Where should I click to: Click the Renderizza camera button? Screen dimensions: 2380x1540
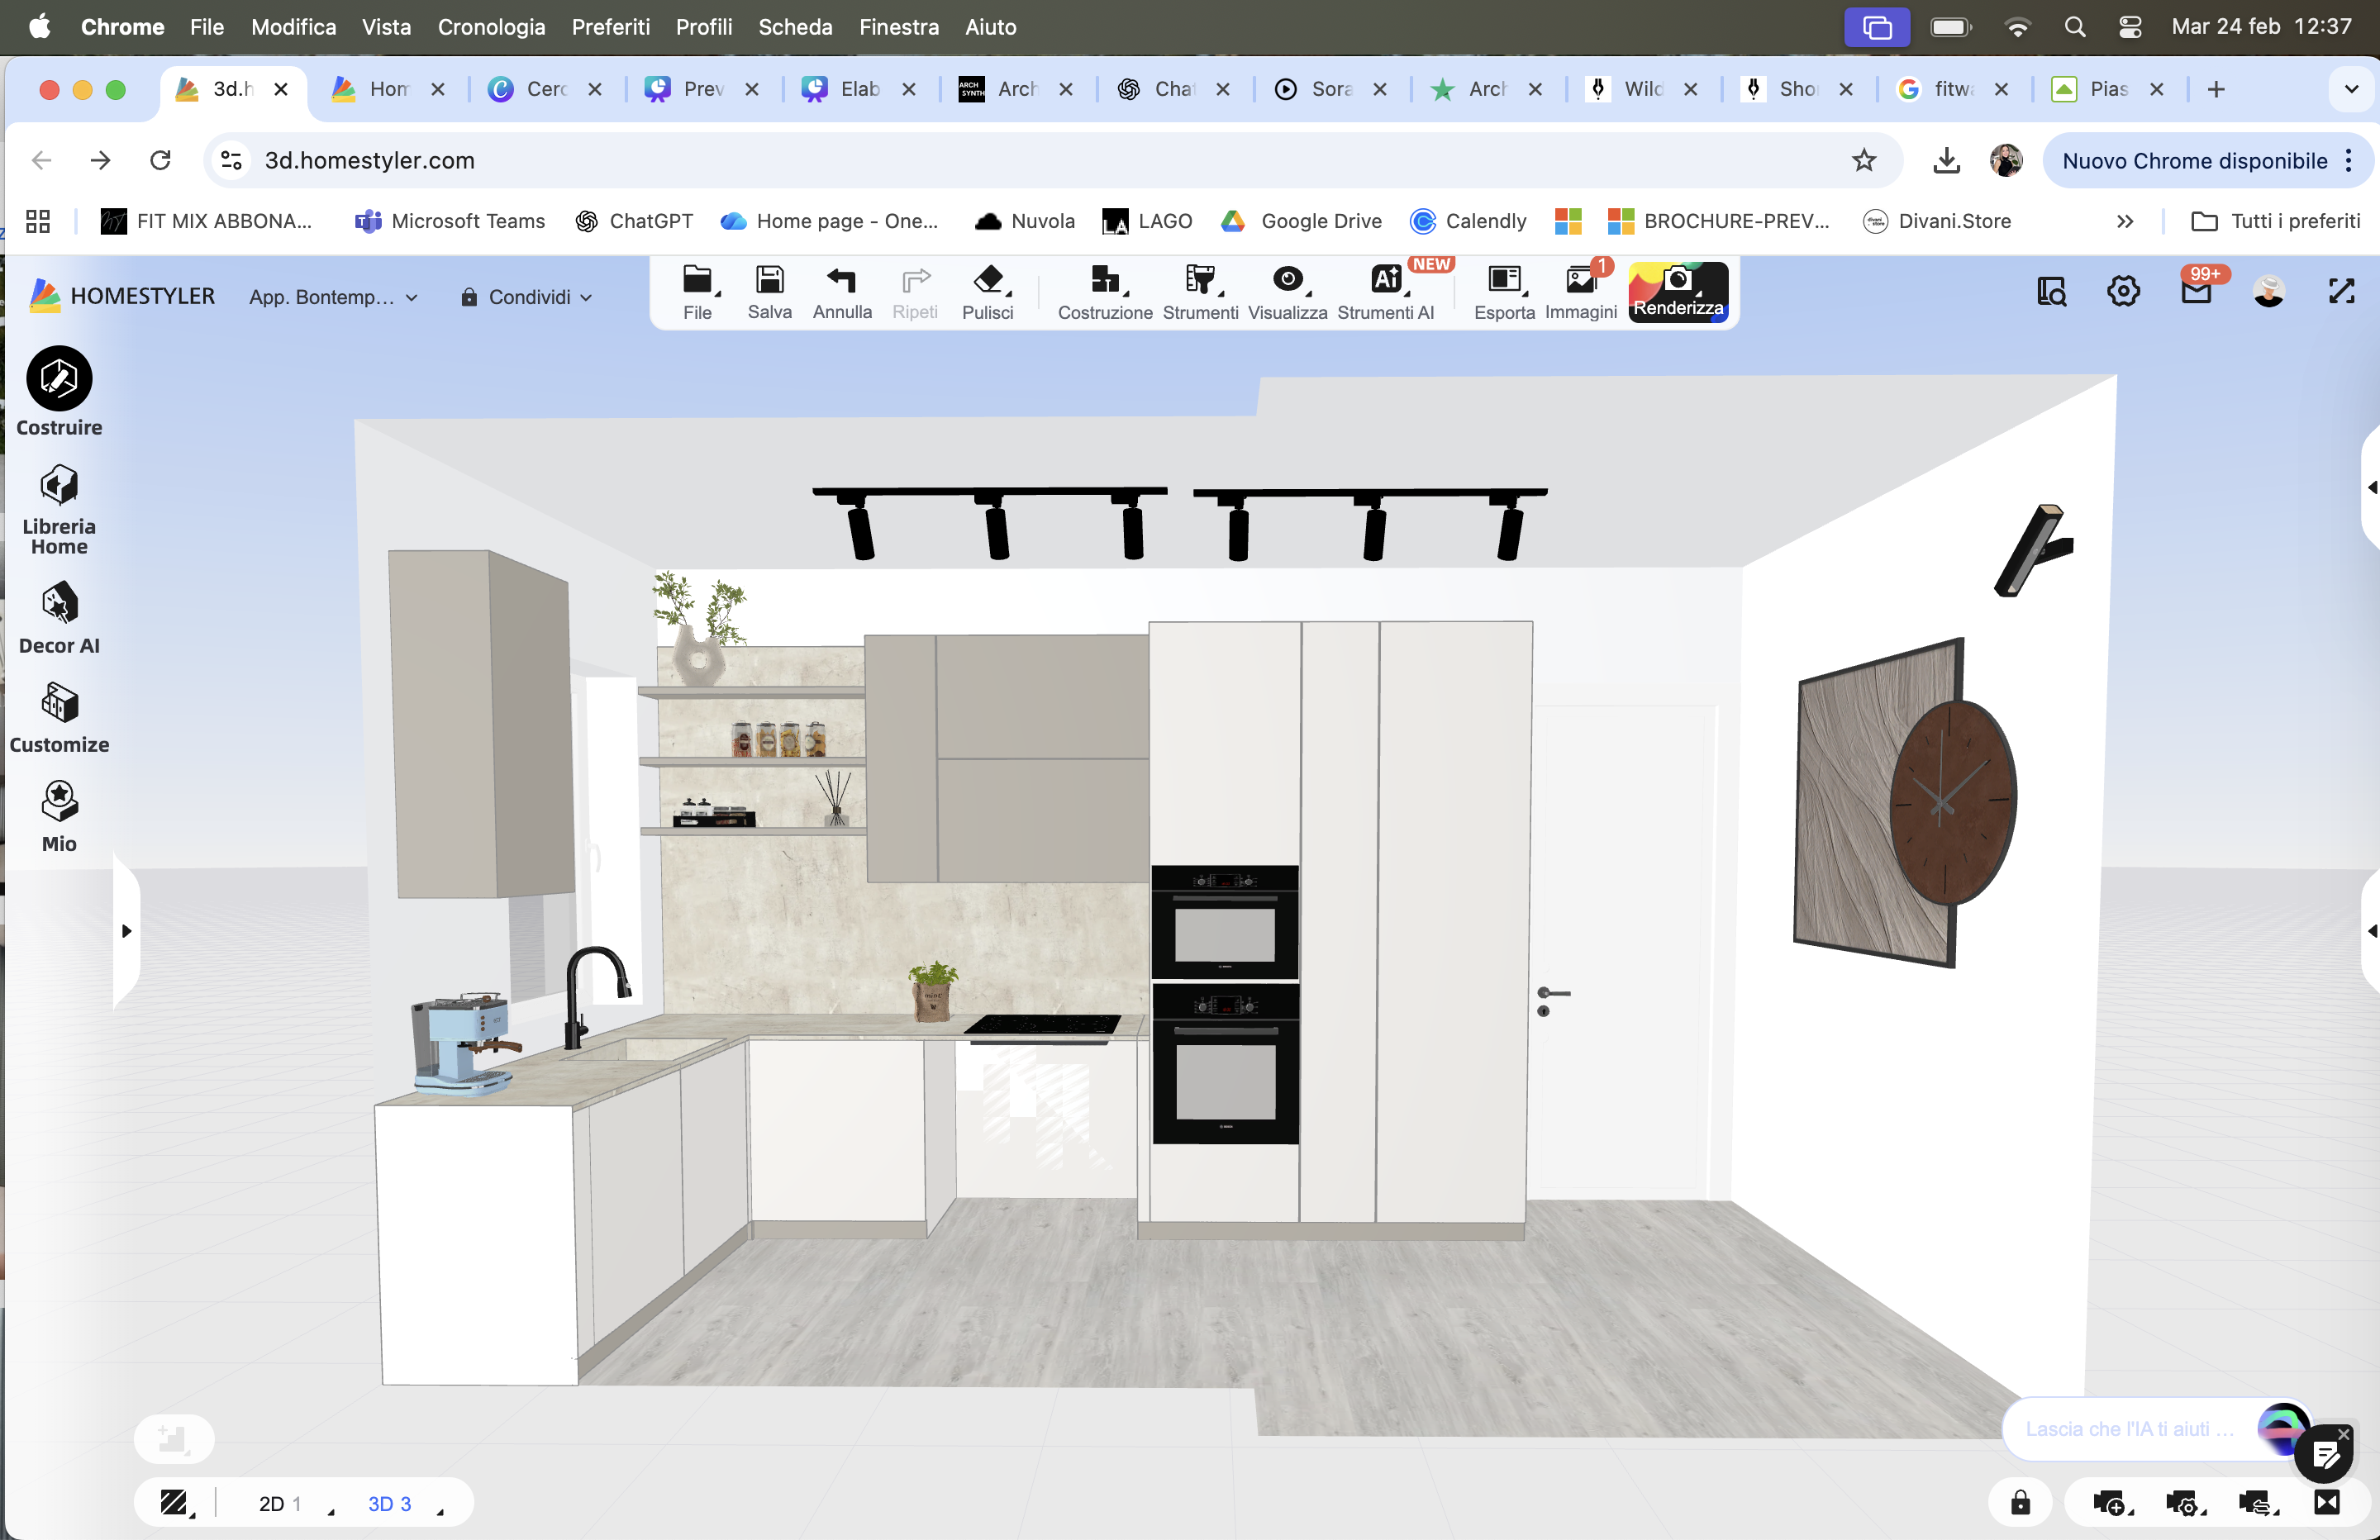(x=1677, y=290)
